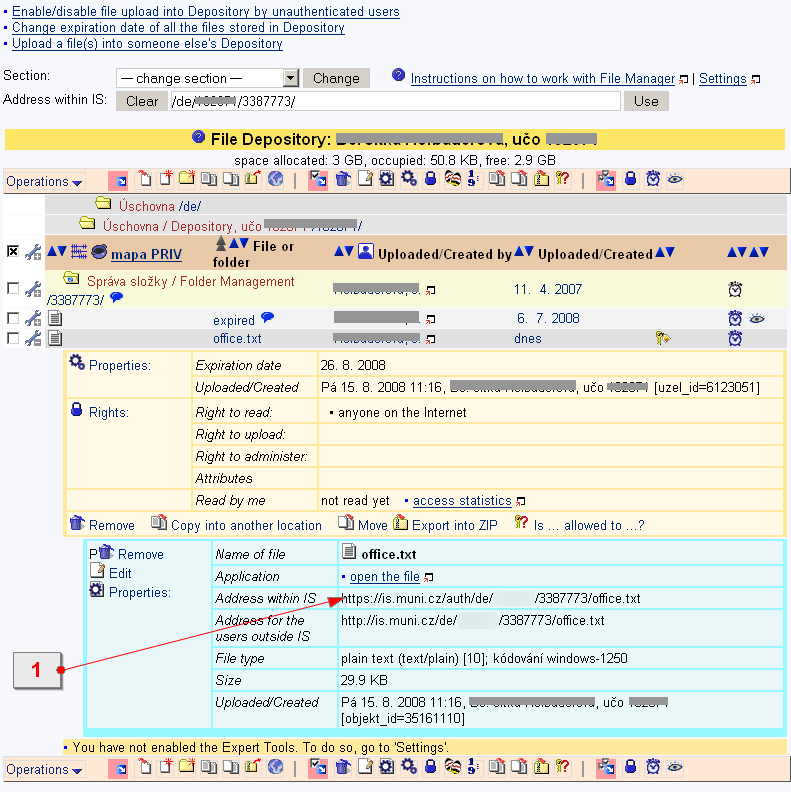Click the globe icon in top toolbar
791x792 pixels.
(275, 179)
